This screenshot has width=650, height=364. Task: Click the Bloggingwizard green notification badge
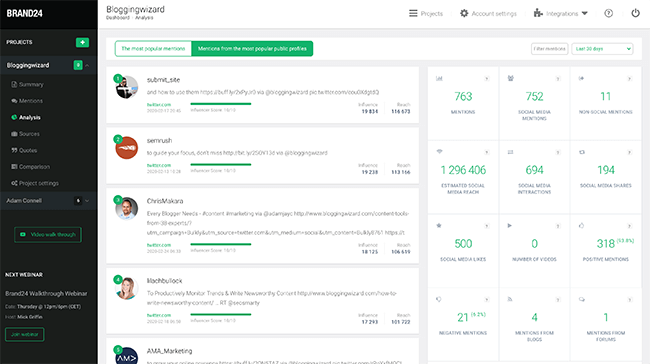(78, 65)
